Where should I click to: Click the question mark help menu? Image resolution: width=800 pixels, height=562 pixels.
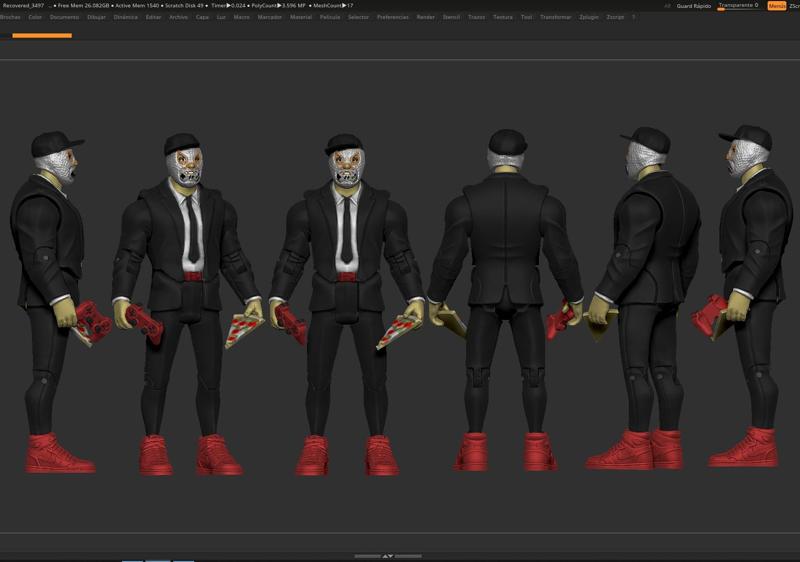tap(634, 17)
